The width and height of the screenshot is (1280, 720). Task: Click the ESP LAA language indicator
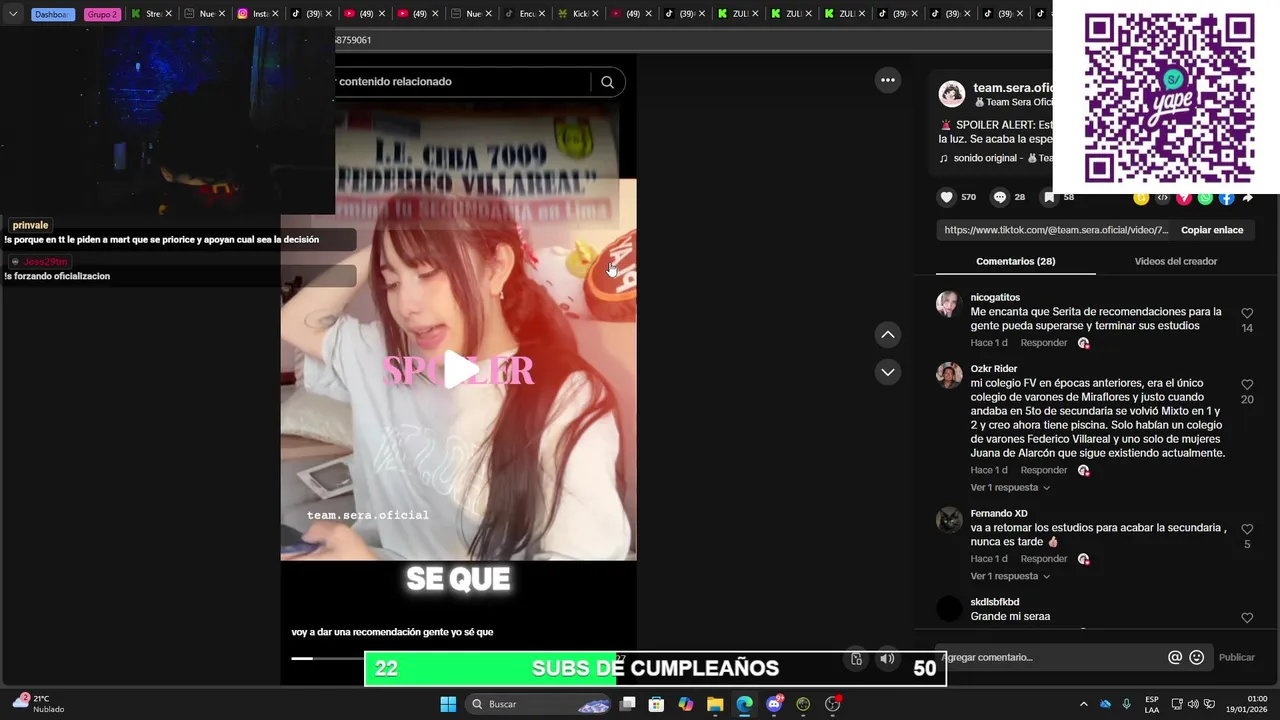(1152, 704)
